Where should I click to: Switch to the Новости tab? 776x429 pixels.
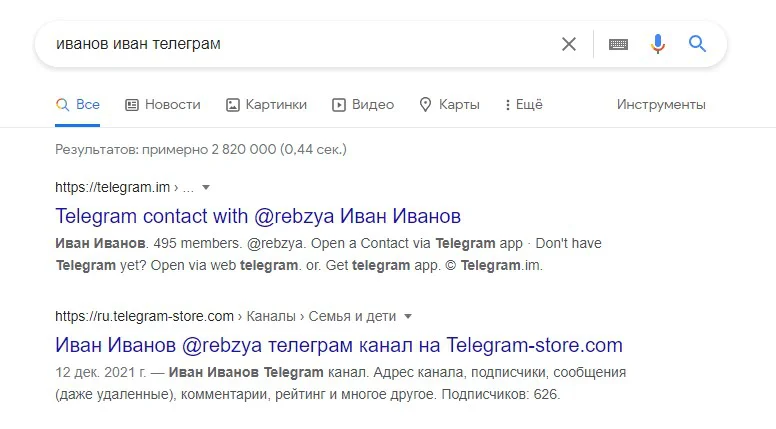(x=172, y=105)
